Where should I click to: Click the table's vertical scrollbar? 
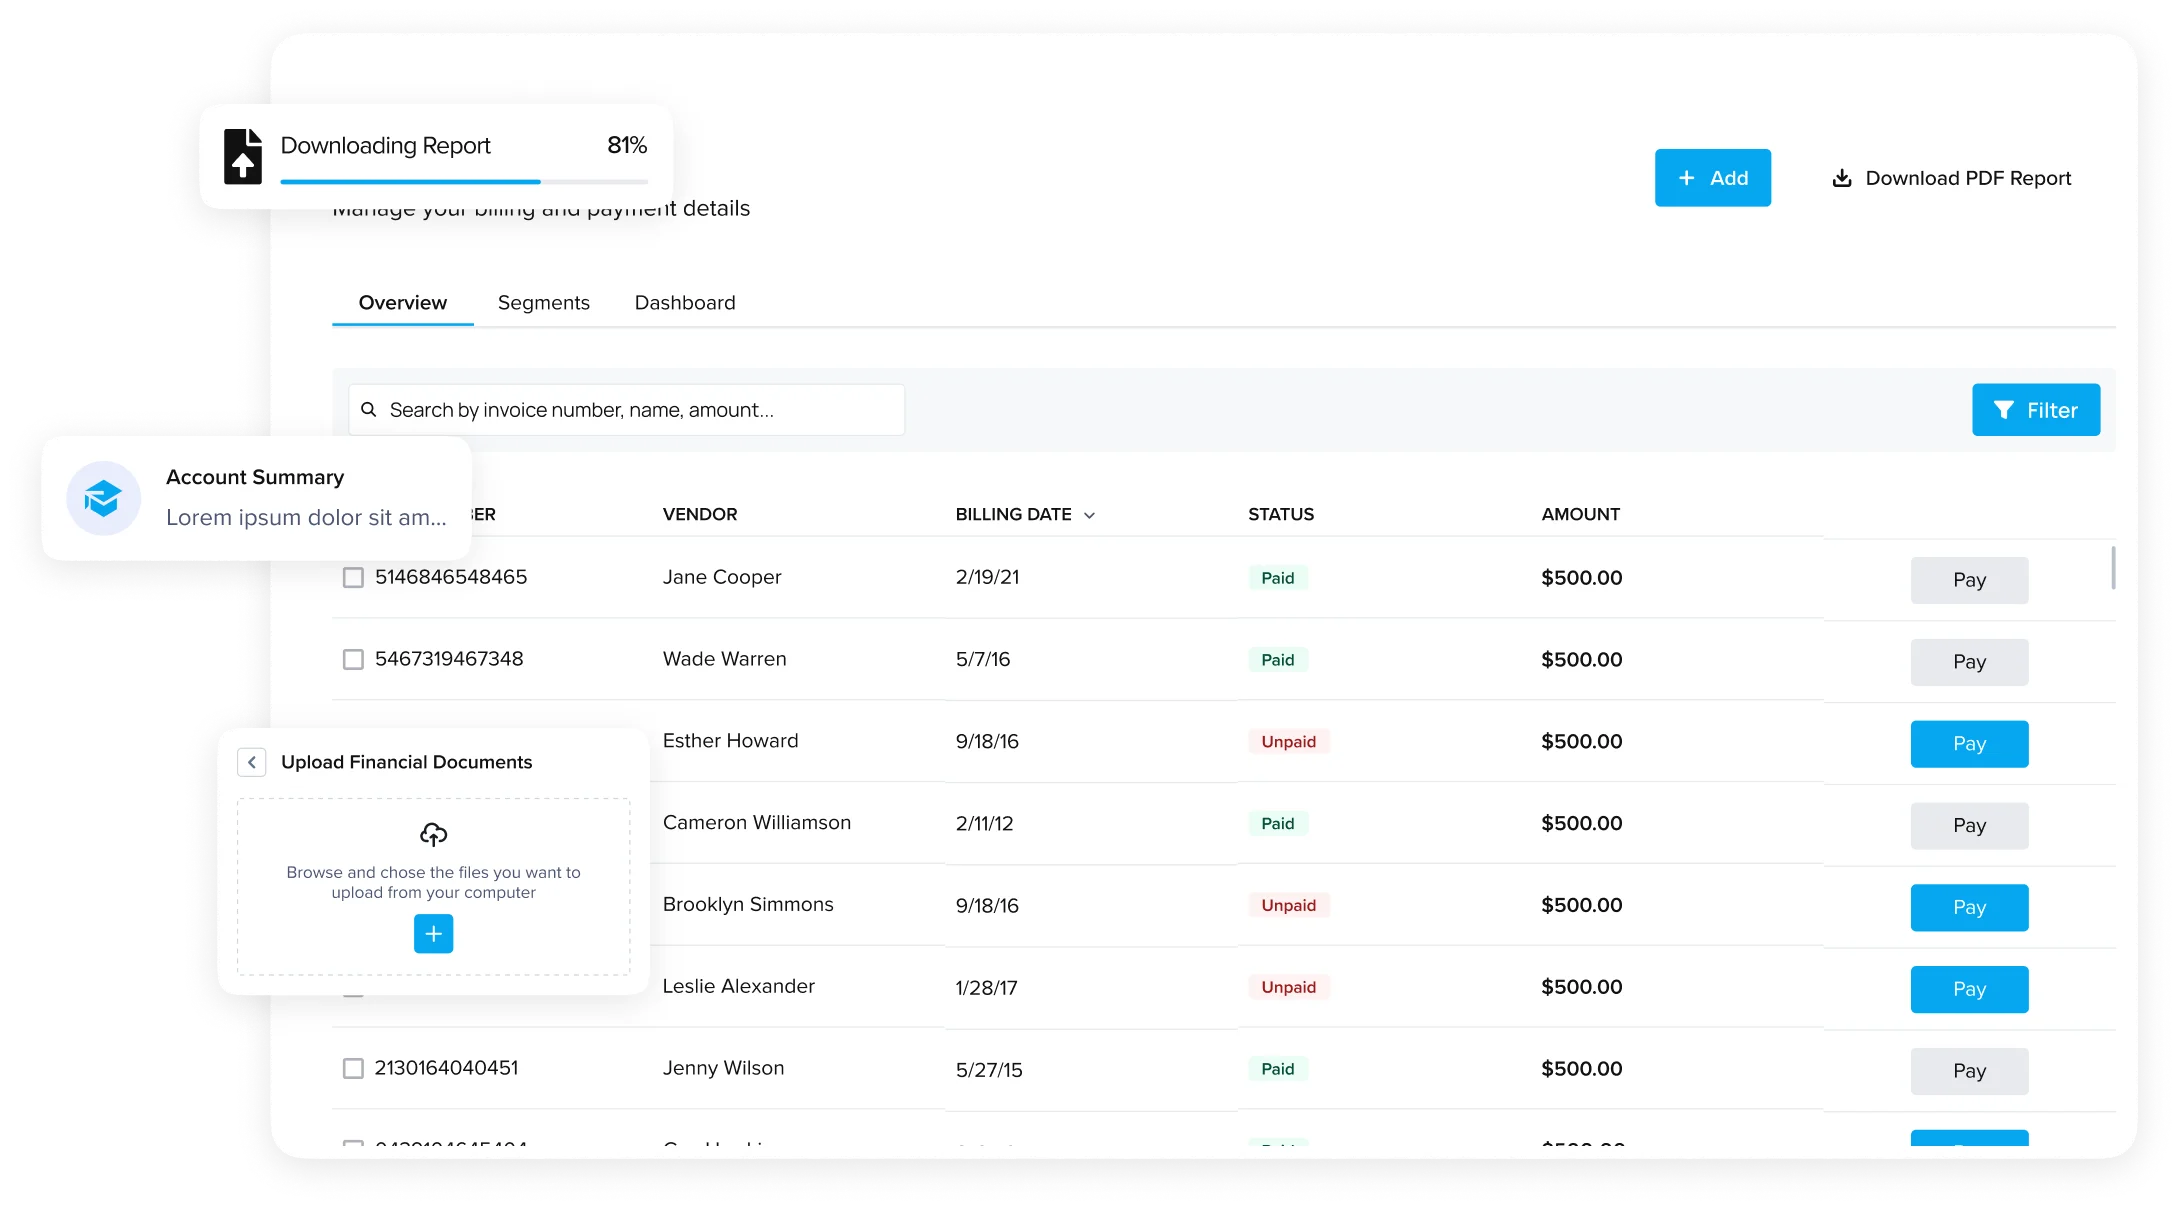click(2112, 568)
